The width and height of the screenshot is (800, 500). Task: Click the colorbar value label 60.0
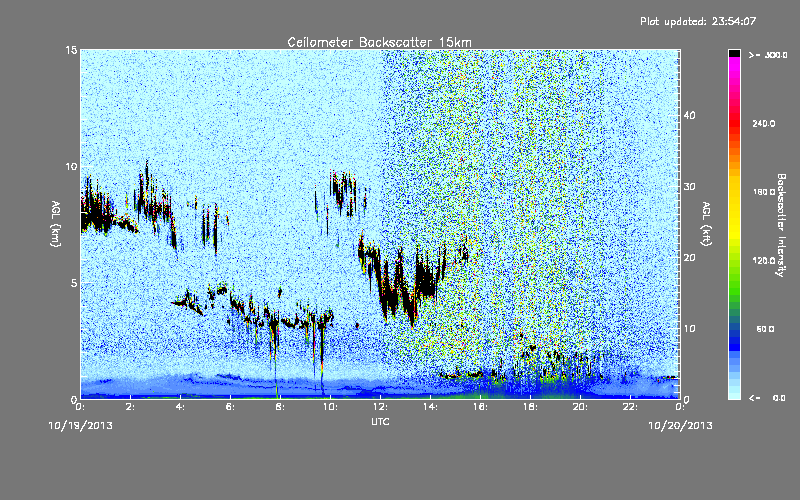click(765, 330)
